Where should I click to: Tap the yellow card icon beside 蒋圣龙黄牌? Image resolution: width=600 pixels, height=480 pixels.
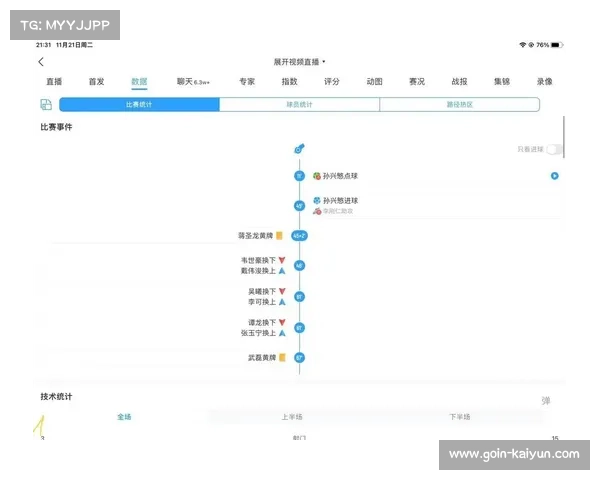[279, 235]
